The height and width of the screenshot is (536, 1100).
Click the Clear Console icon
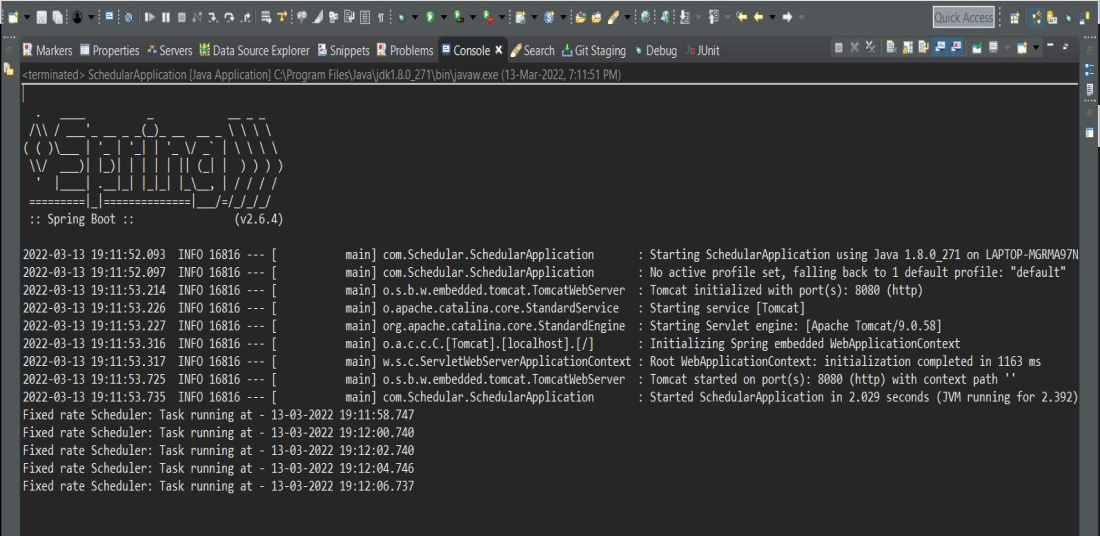(890, 47)
